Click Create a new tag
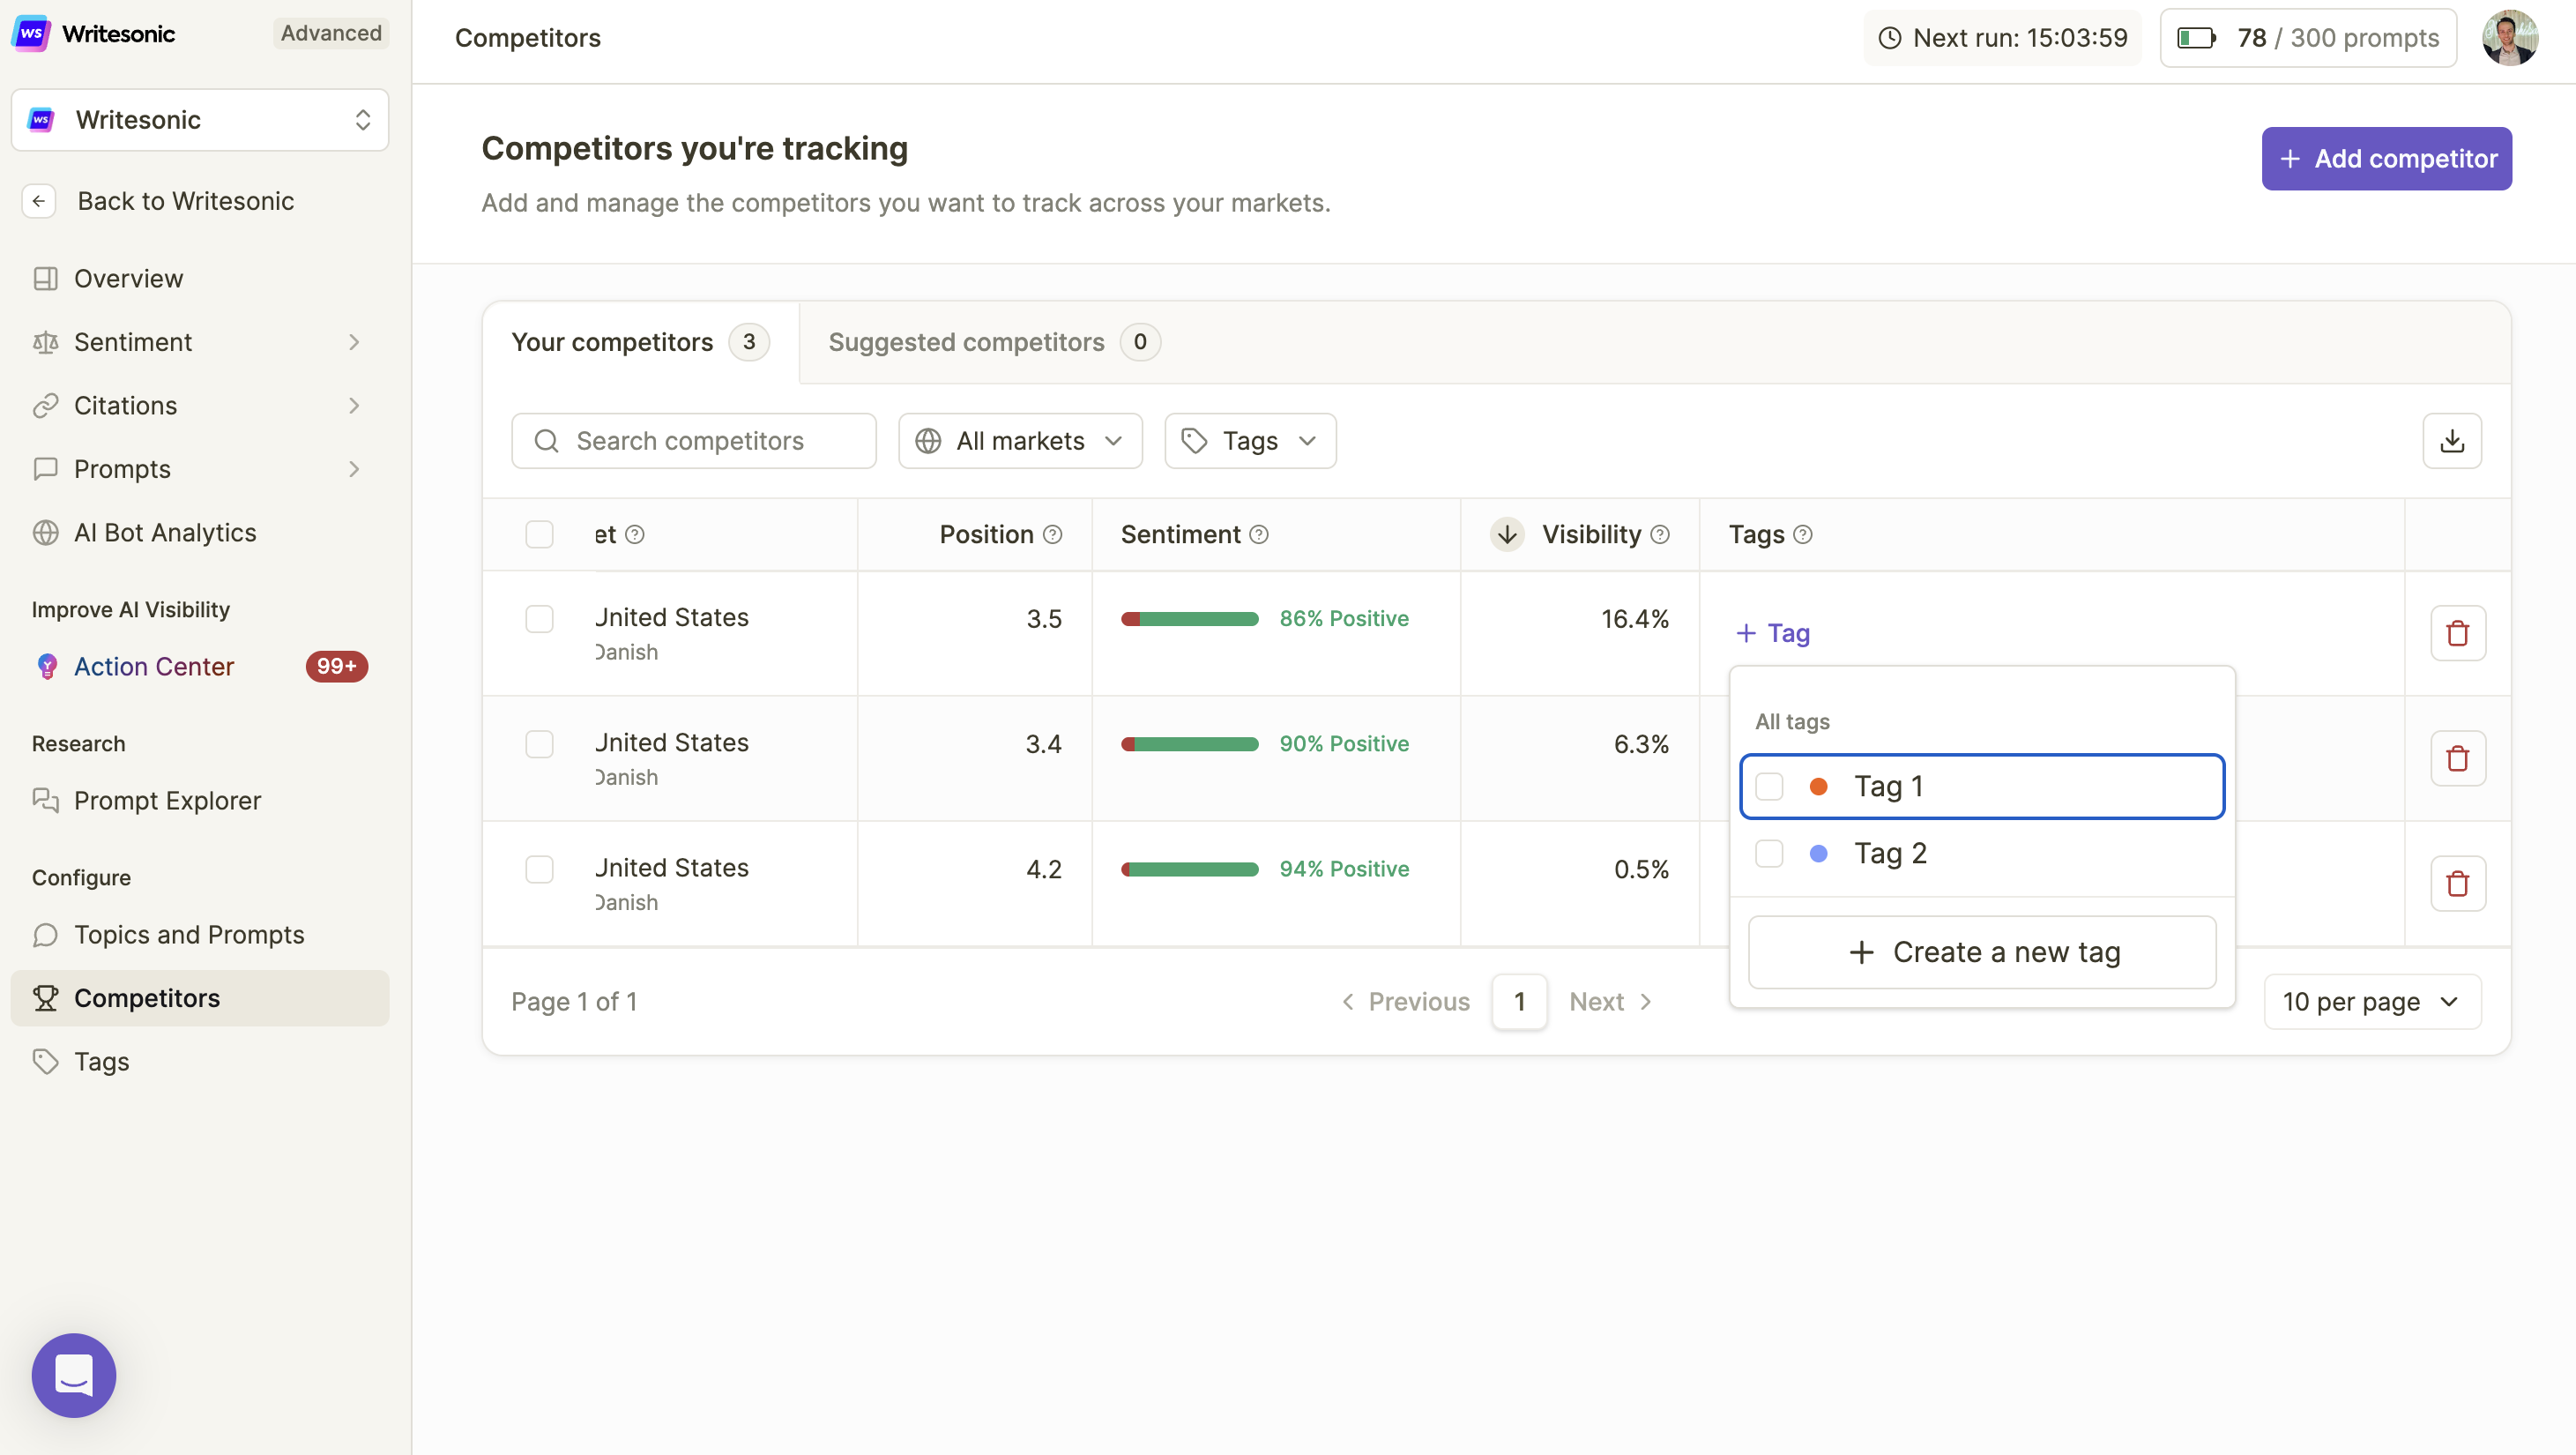 click(1981, 952)
